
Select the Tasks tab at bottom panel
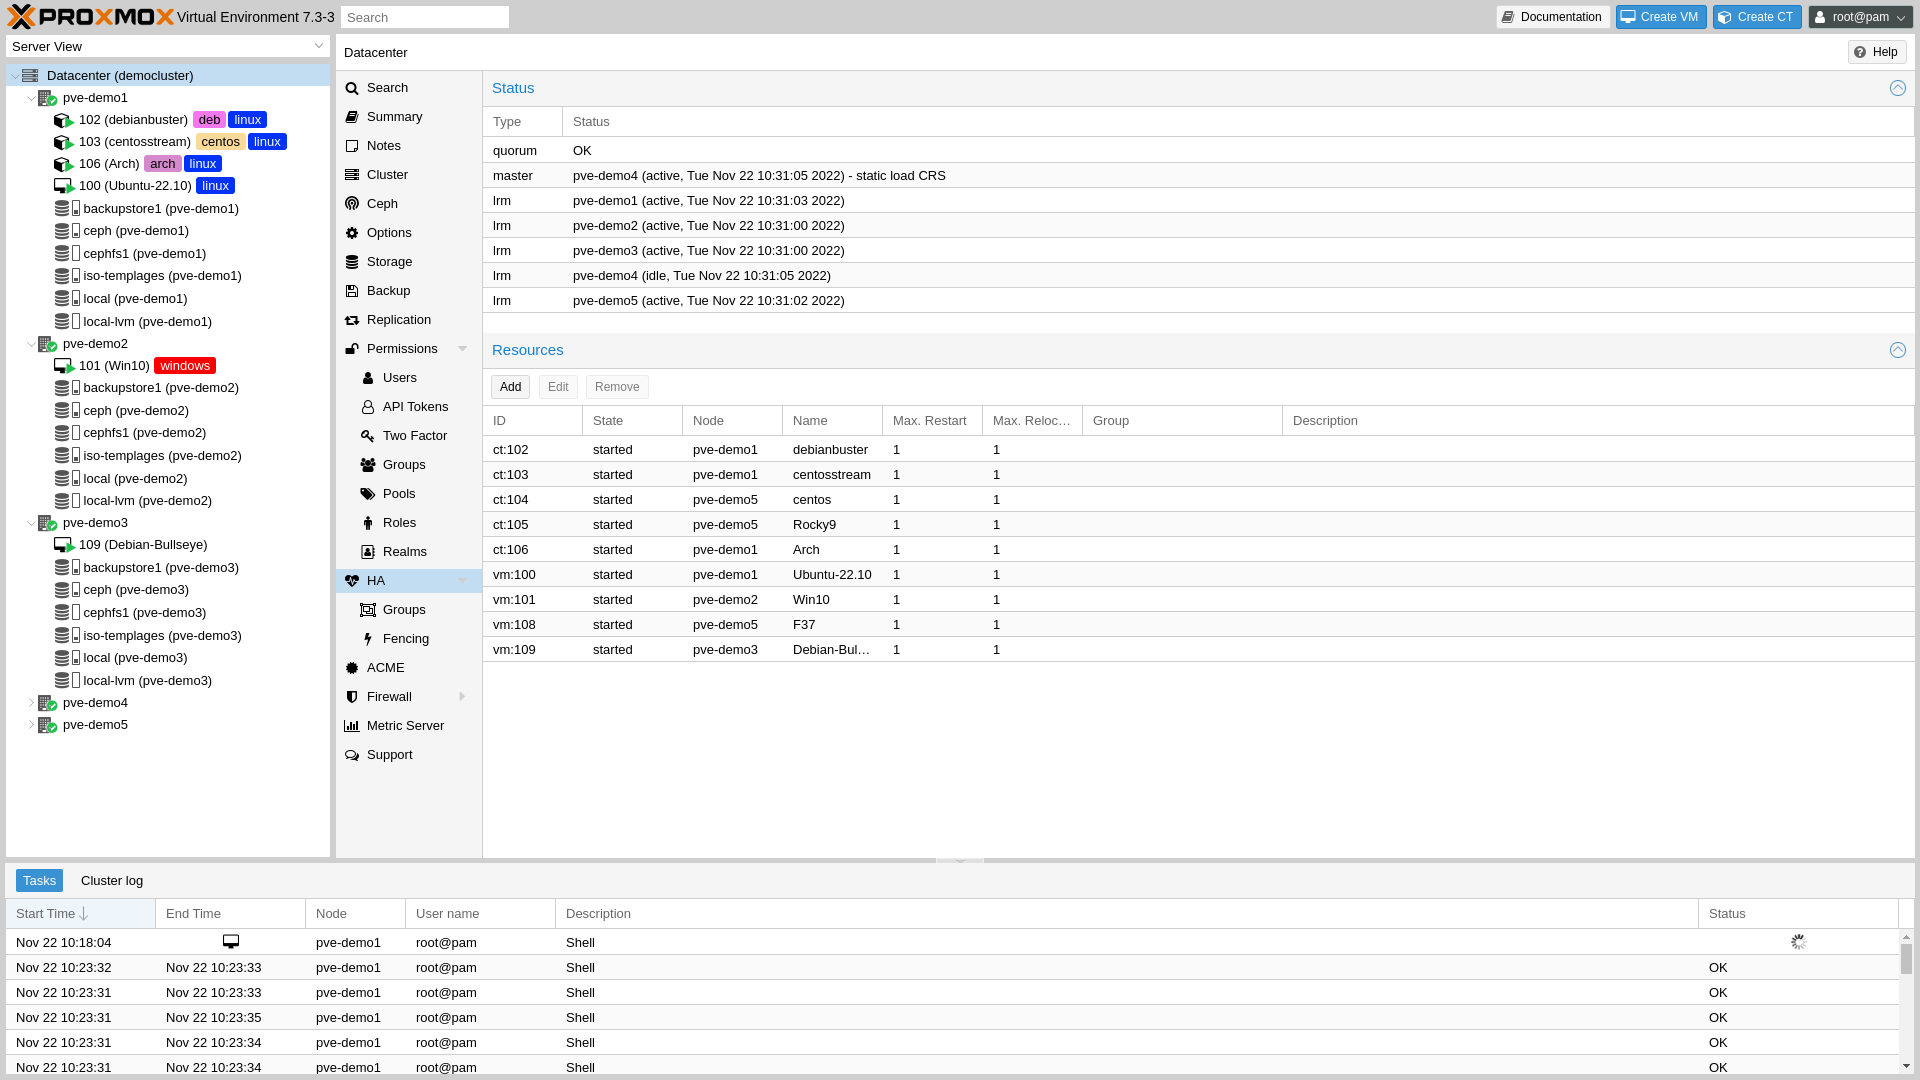(x=40, y=880)
